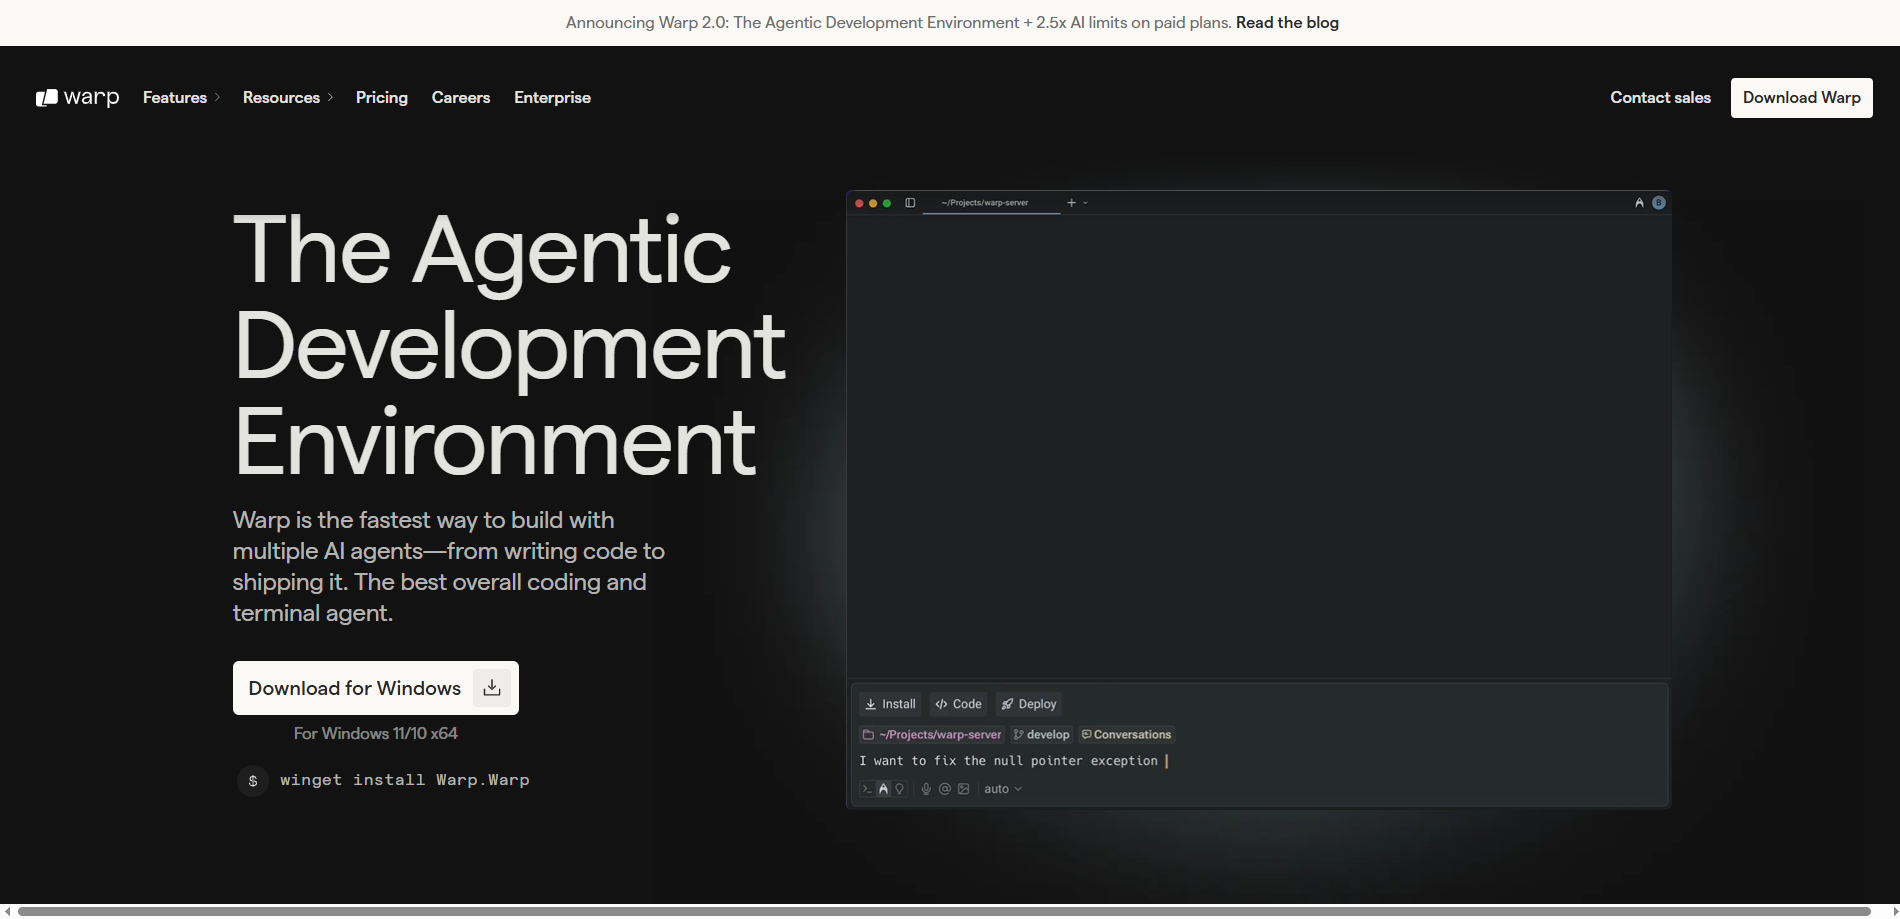
Task: Open the Pricing page
Action: click(381, 97)
